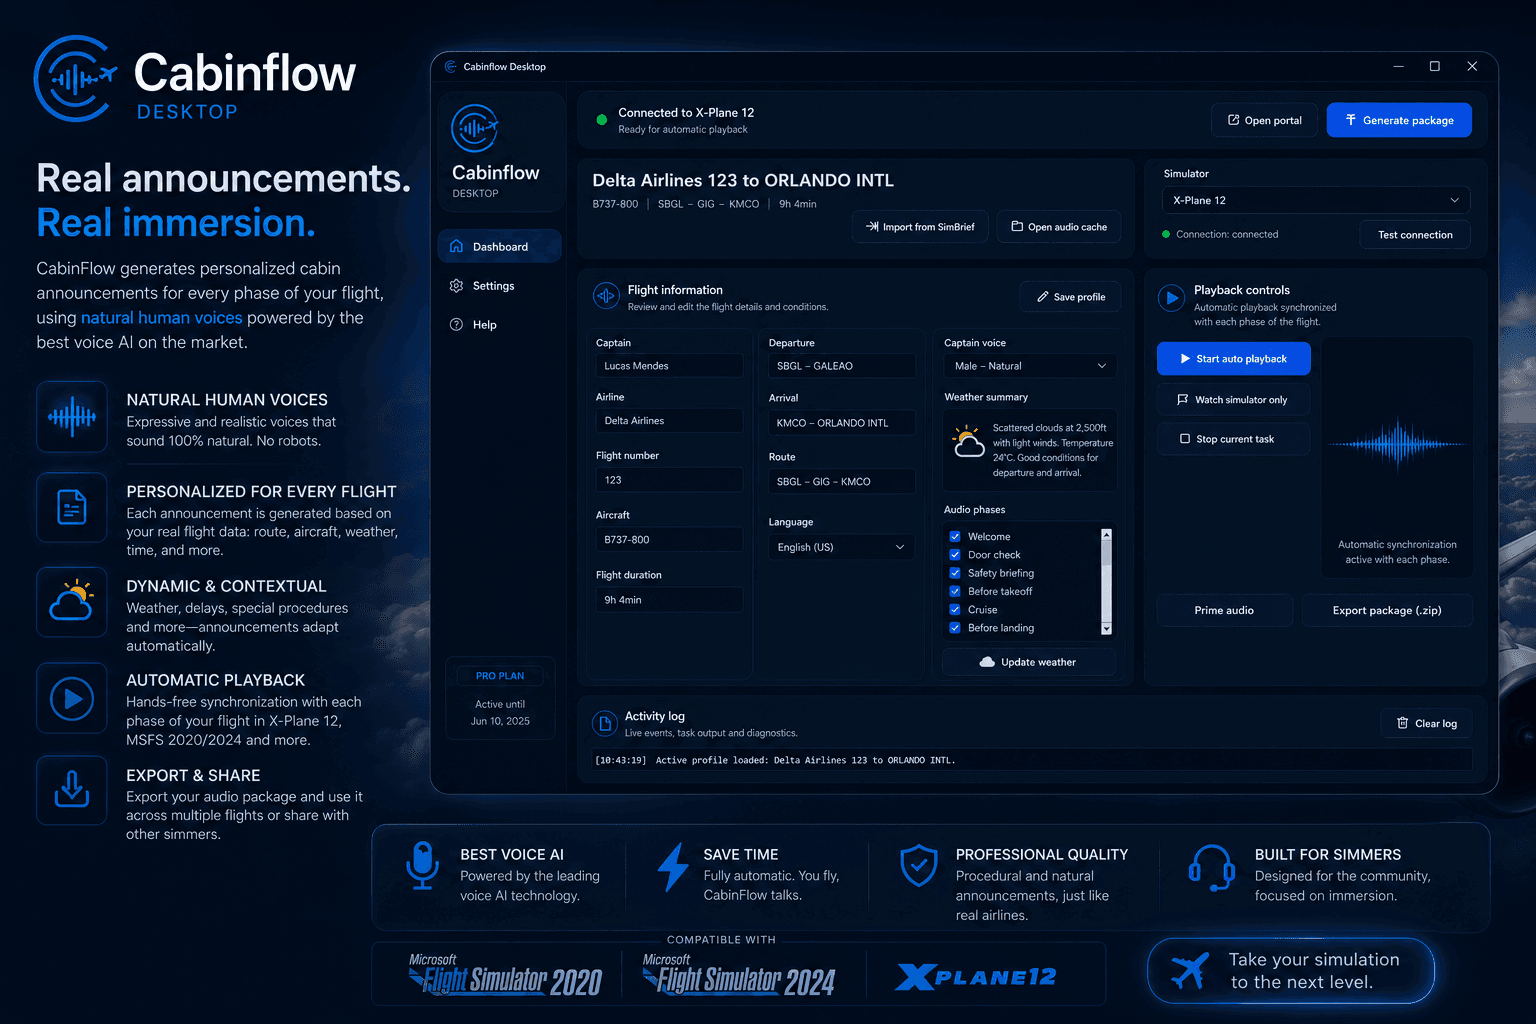This screenshot has height=1024, width=1536.
Task: Clear the activity log
Action: coord(1427,724)
